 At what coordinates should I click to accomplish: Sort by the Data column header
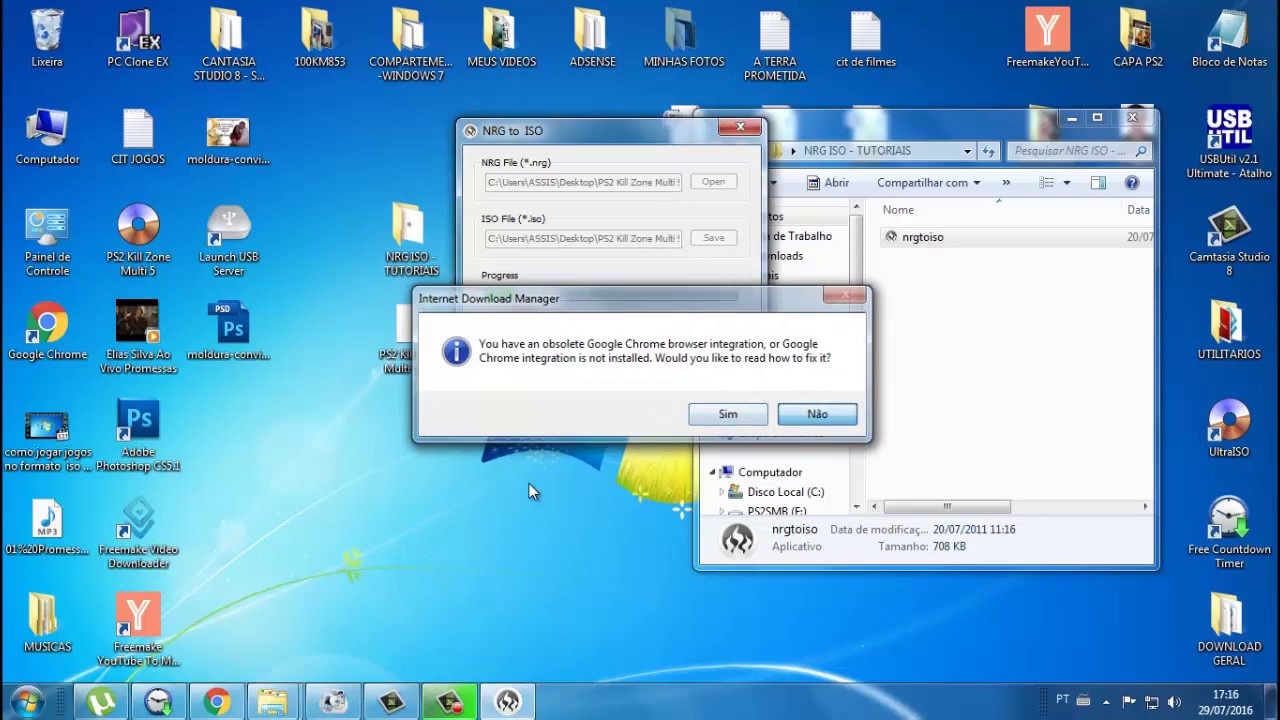point(1138,210)
